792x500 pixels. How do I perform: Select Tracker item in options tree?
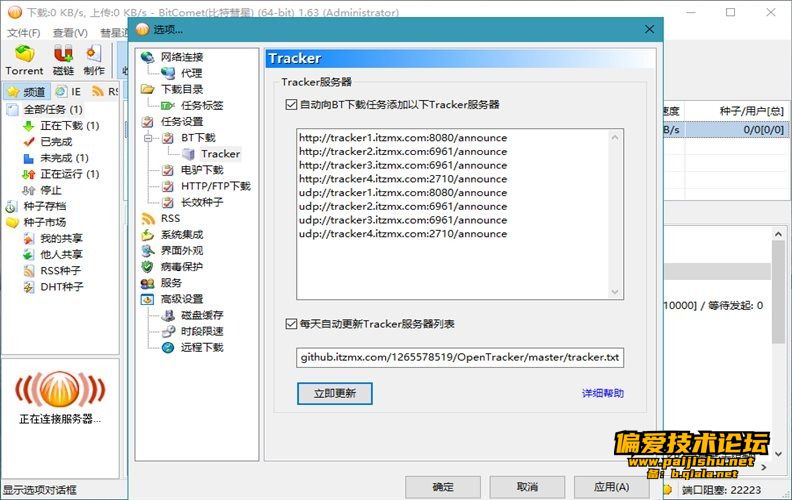pos(220,154)
